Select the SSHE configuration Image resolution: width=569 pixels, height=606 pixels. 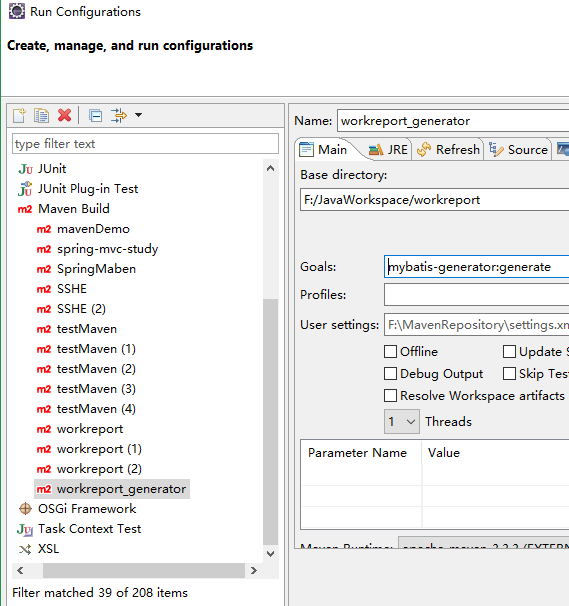[72, 289]
